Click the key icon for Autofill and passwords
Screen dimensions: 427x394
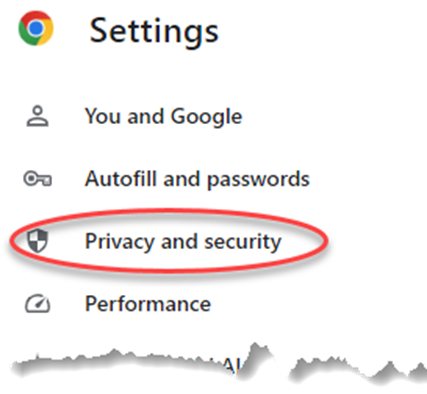[37, 179]
